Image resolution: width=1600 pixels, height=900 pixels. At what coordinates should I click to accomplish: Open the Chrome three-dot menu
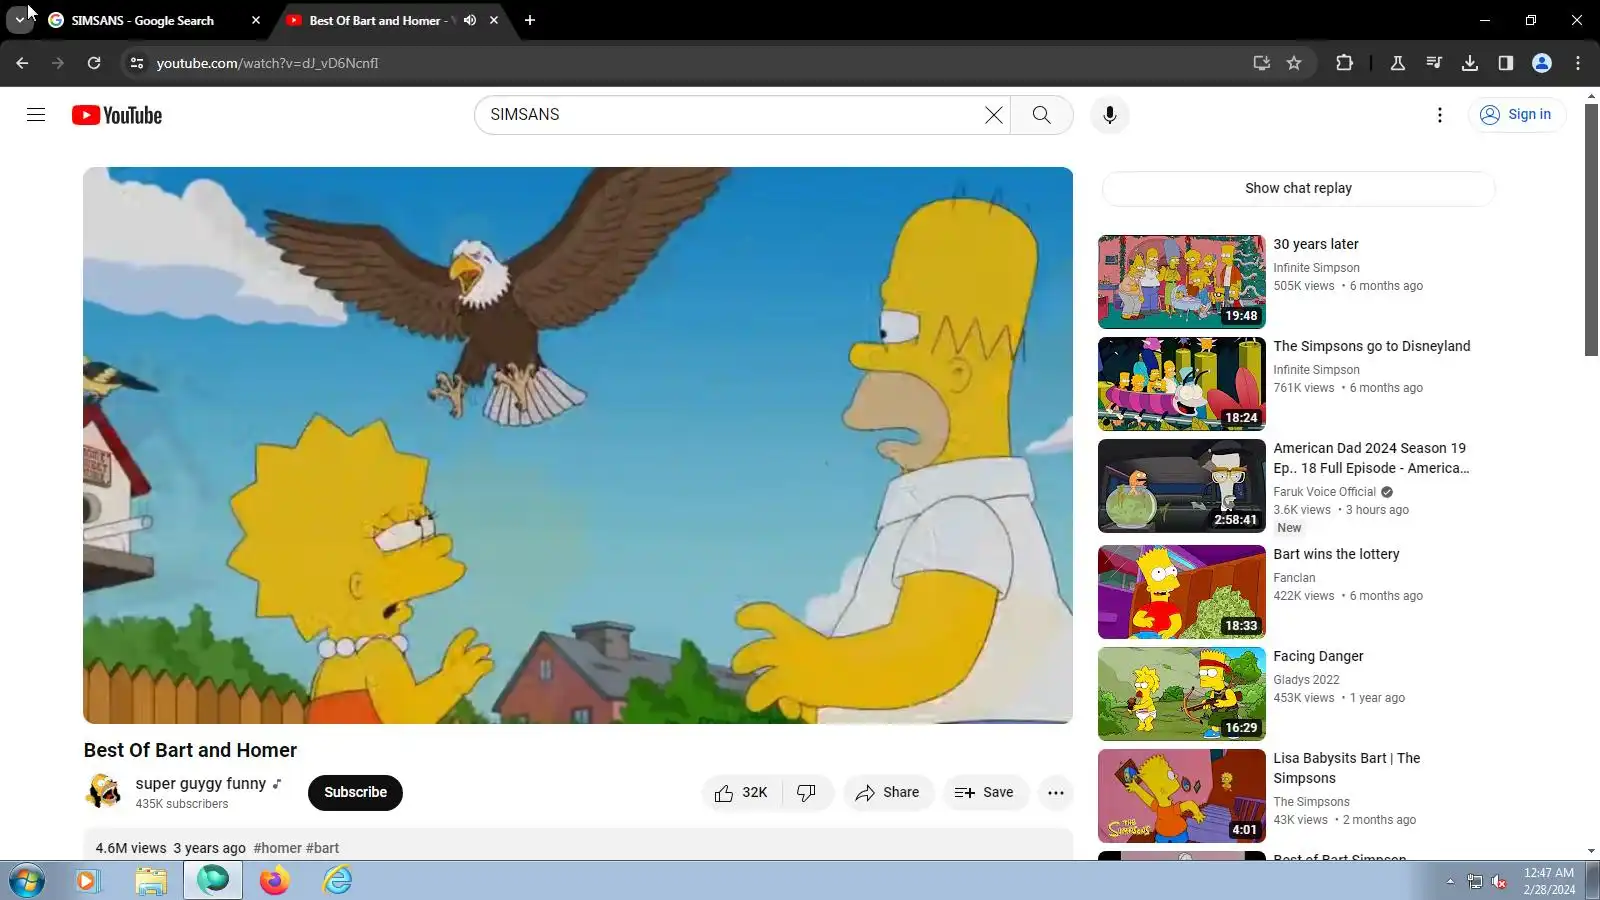[1578, 63]
